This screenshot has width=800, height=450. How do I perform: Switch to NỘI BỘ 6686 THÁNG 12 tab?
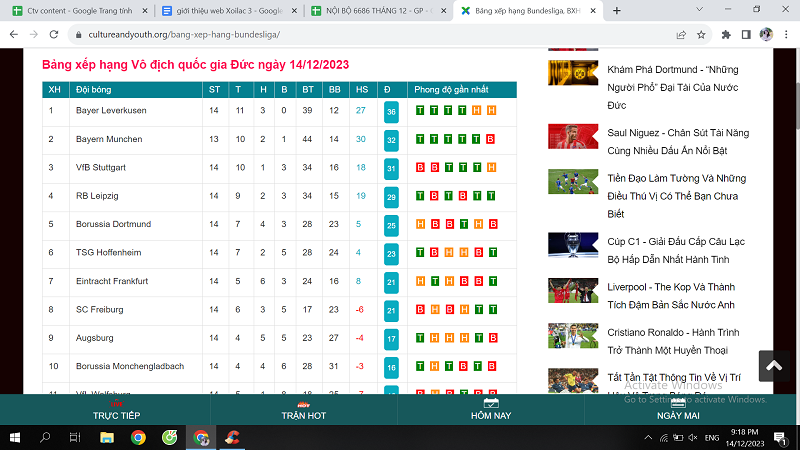coord(379,10)
